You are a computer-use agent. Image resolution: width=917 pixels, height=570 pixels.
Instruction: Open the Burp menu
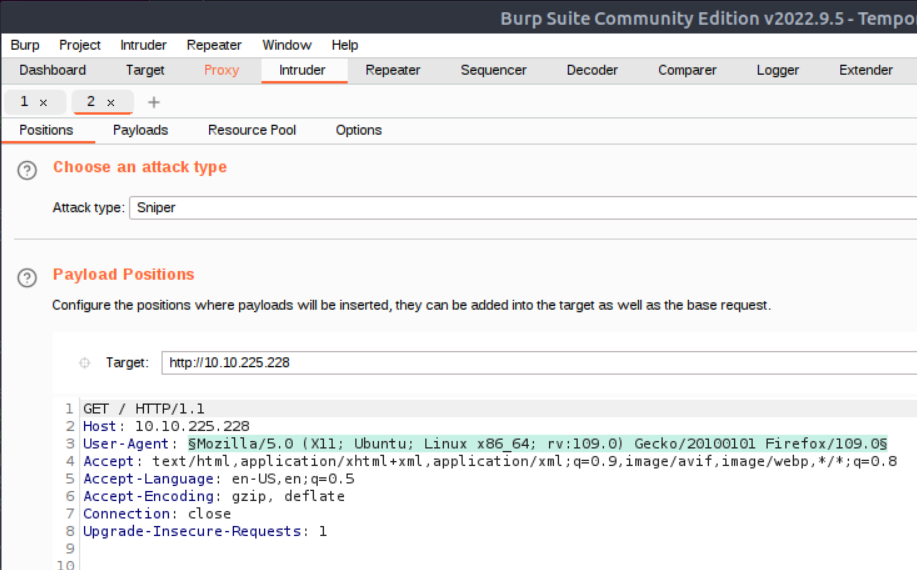click(x=25, y=45)
